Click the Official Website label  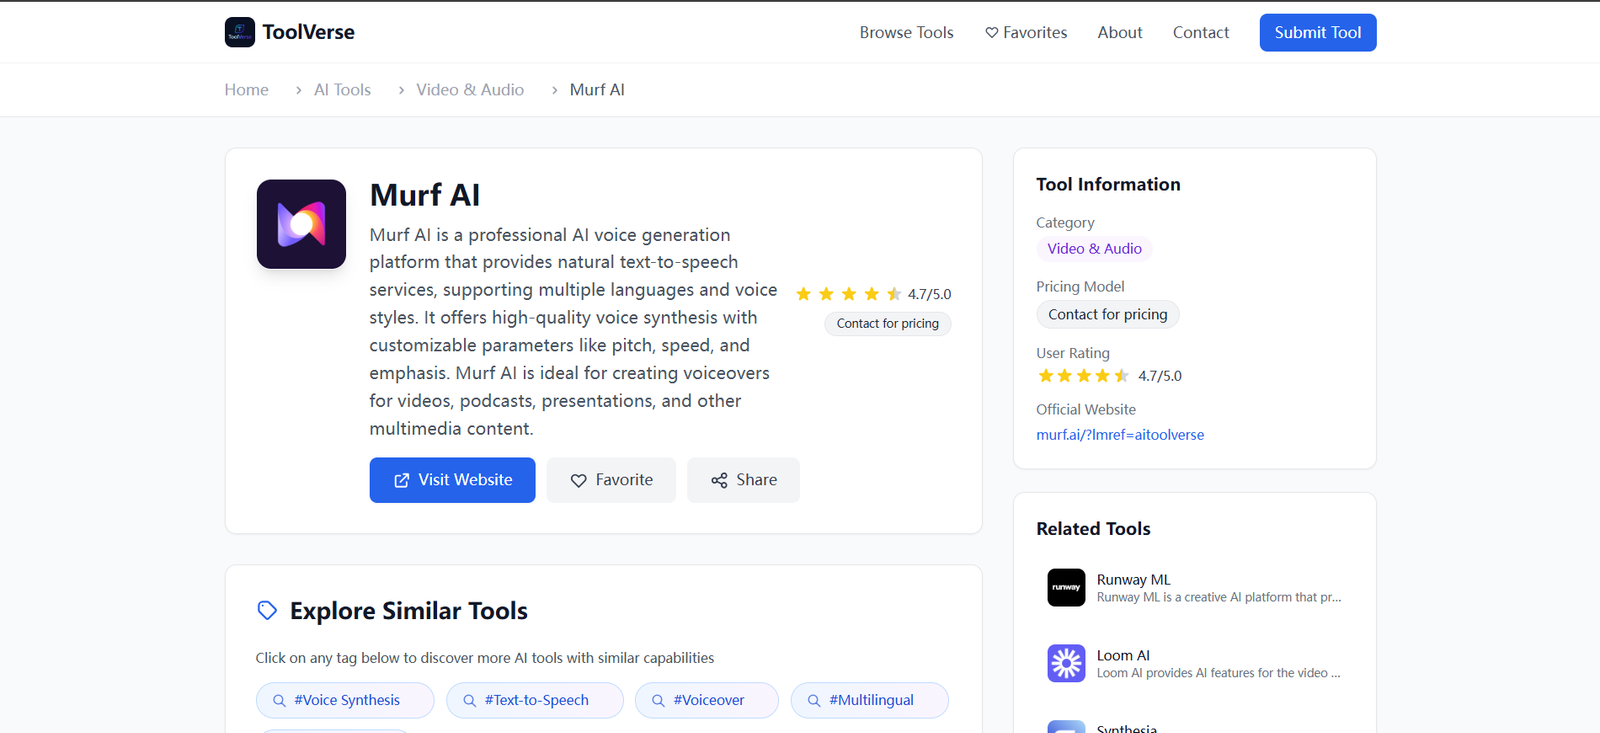pos(1086,410)
